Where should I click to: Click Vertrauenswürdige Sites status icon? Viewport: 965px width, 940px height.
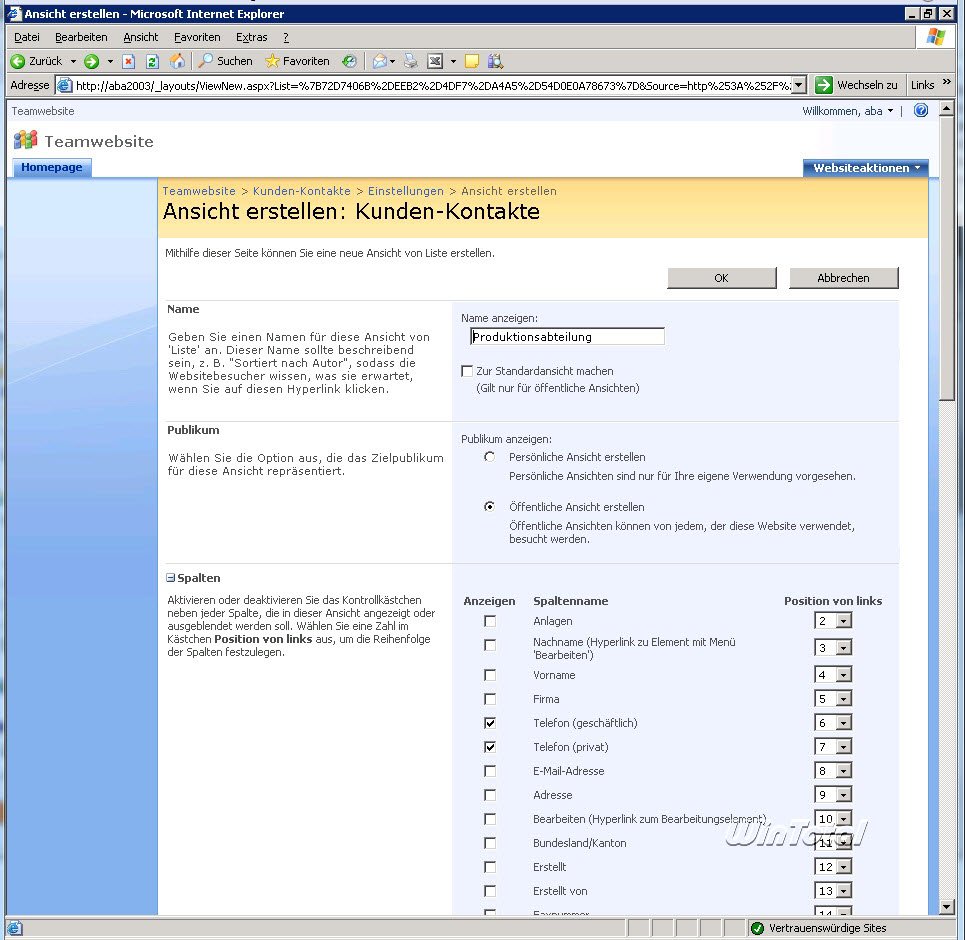pyautogui.click(x=758, y=928)
